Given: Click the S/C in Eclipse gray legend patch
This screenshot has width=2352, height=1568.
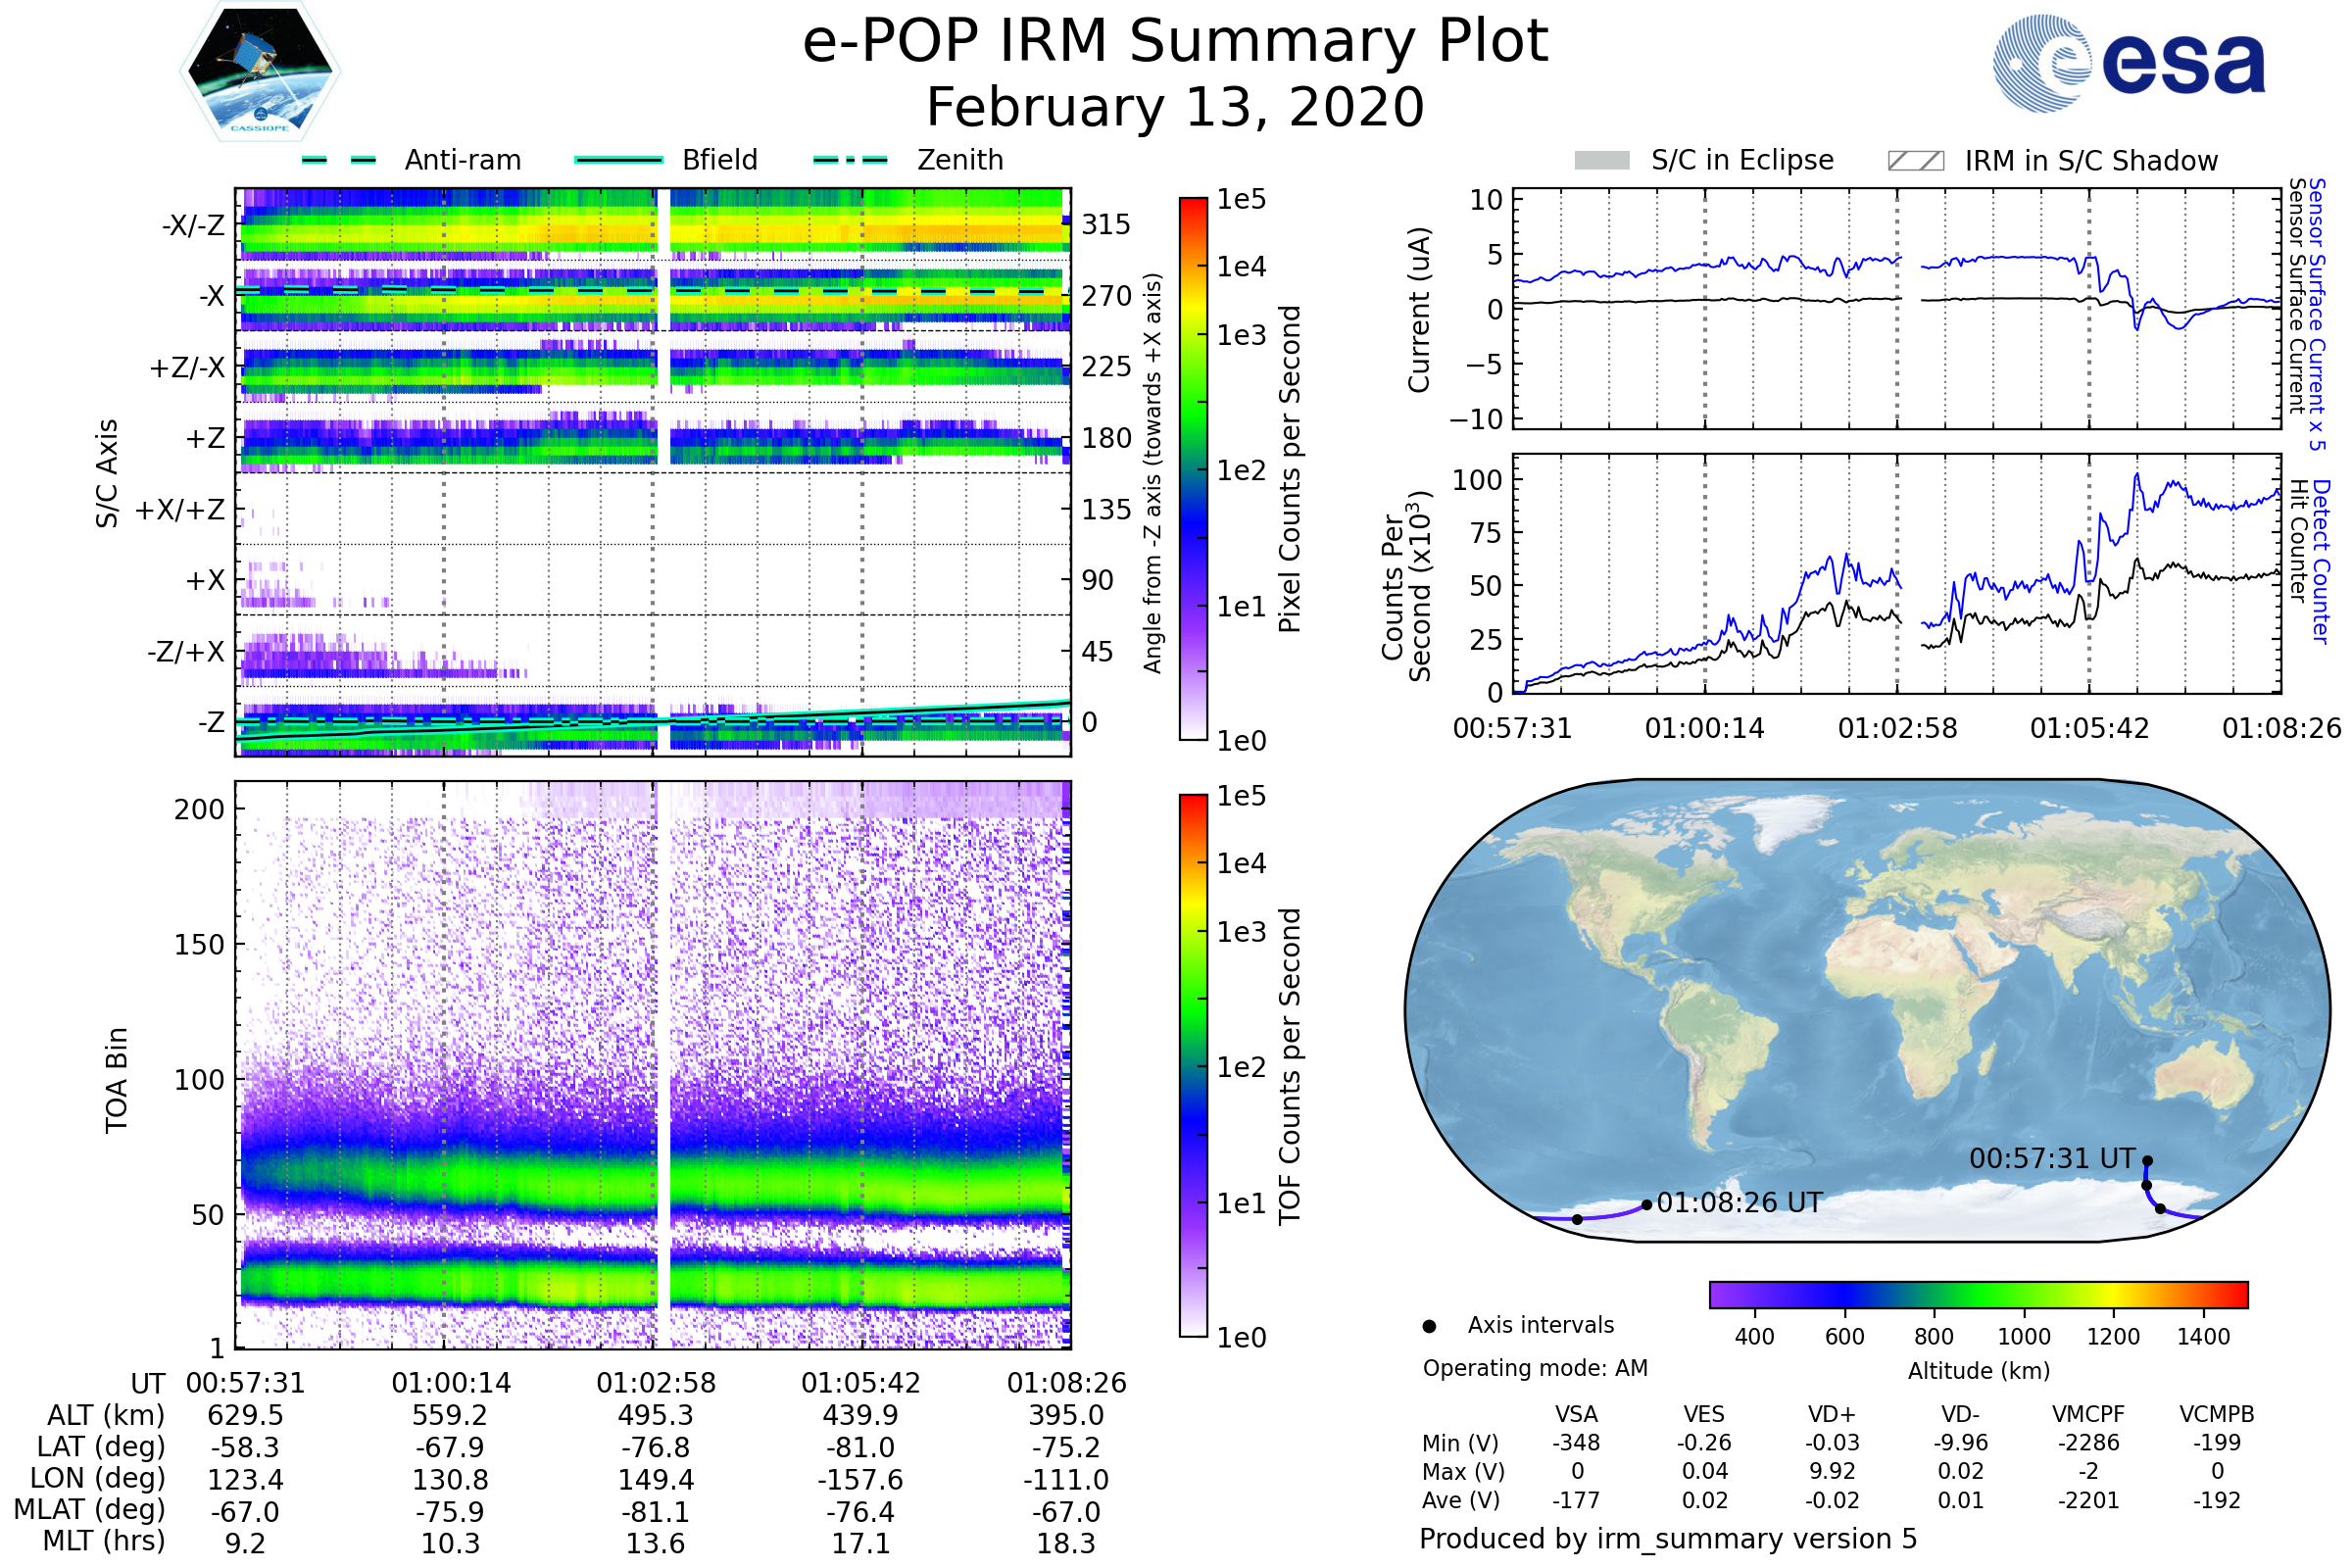Looking at the screenshot, I should pyautogui.click(x=1601, y=161).
